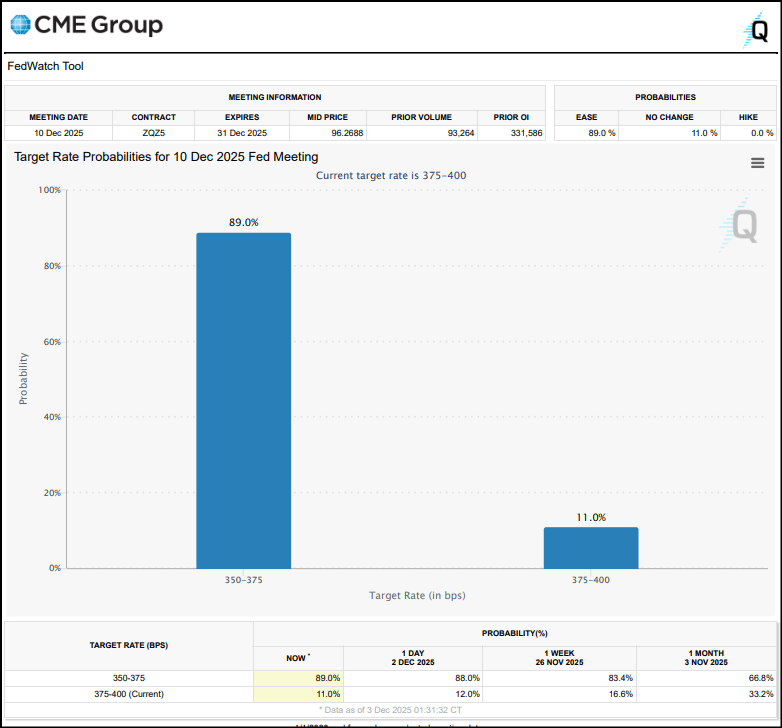
Task: Click the PRIOR VOLUME column header
Action: click(x=421, y=117)
